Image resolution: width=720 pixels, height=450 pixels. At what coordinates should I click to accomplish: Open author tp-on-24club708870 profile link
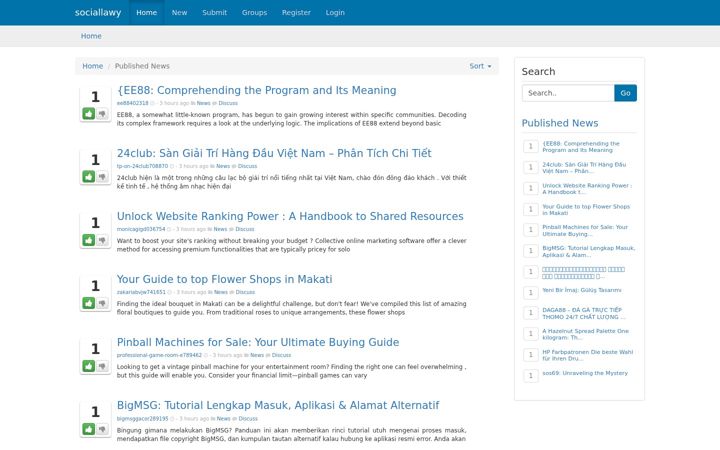coord(142,166)
